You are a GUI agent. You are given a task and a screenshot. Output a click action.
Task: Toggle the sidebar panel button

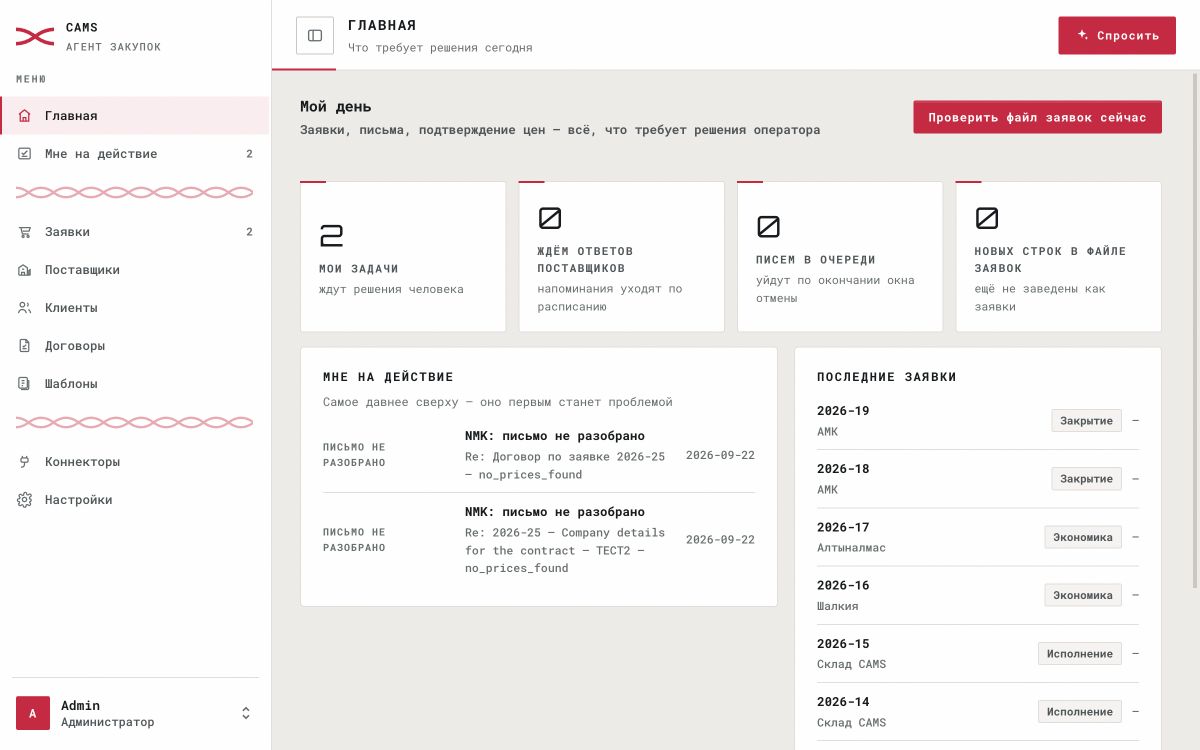pyautogui.click(x=315, y=36)
